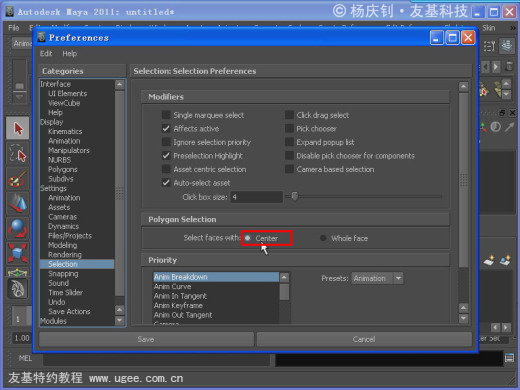This screenshot has height=390, width=520.
Task: Click Save button in Preferences
Action: point(146,339)
